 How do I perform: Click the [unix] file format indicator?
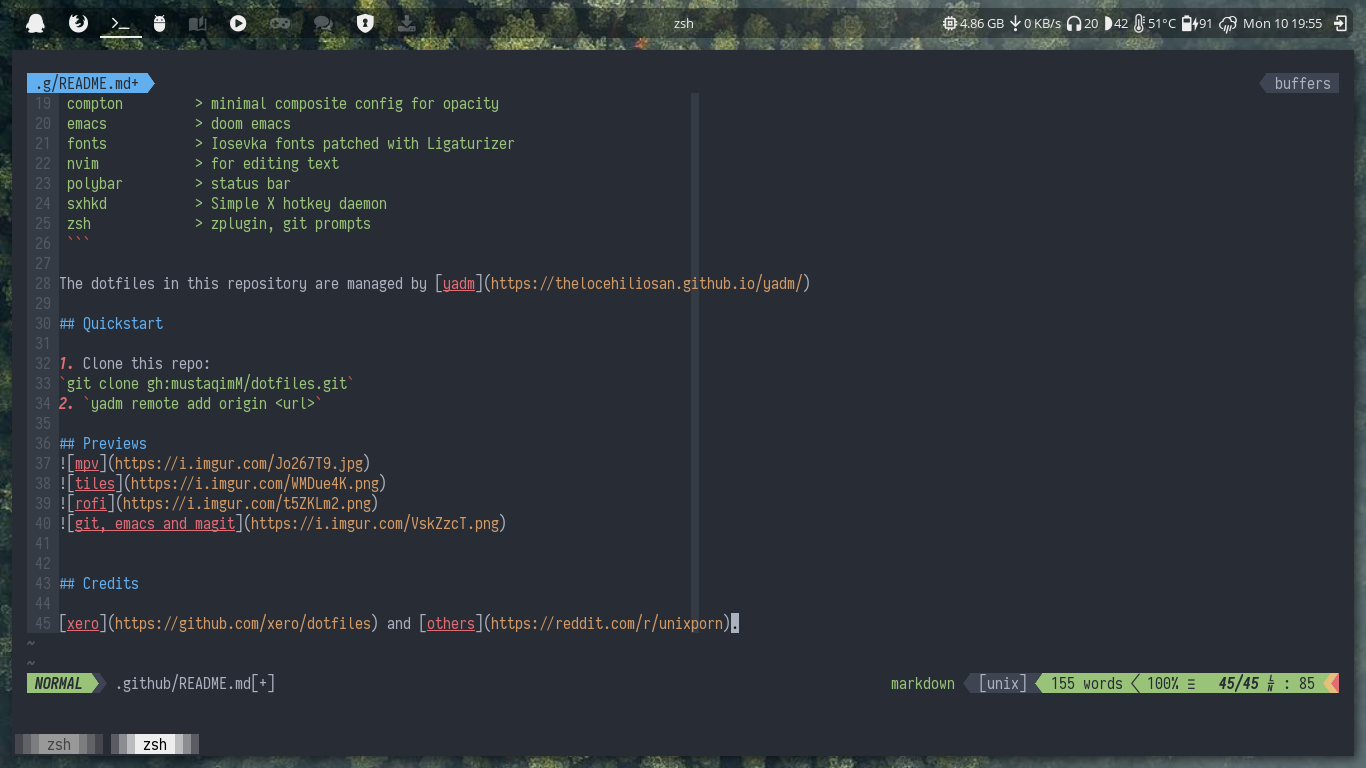1002,683
